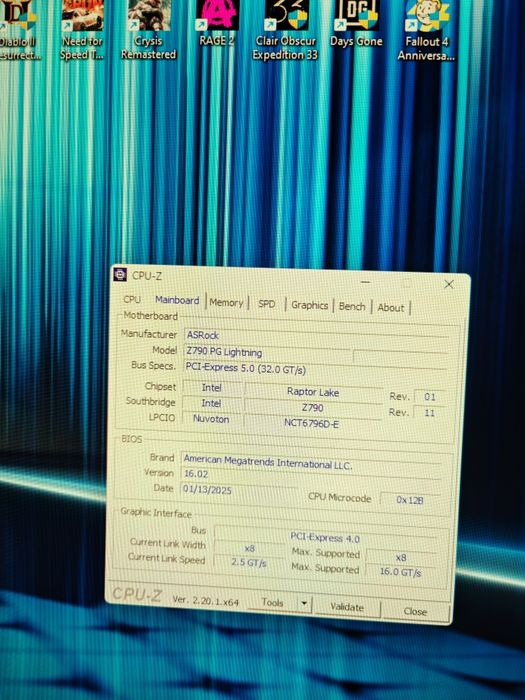Select the Mainboard tab
Viewport: 525px width, 700px height.
[177, 300]
